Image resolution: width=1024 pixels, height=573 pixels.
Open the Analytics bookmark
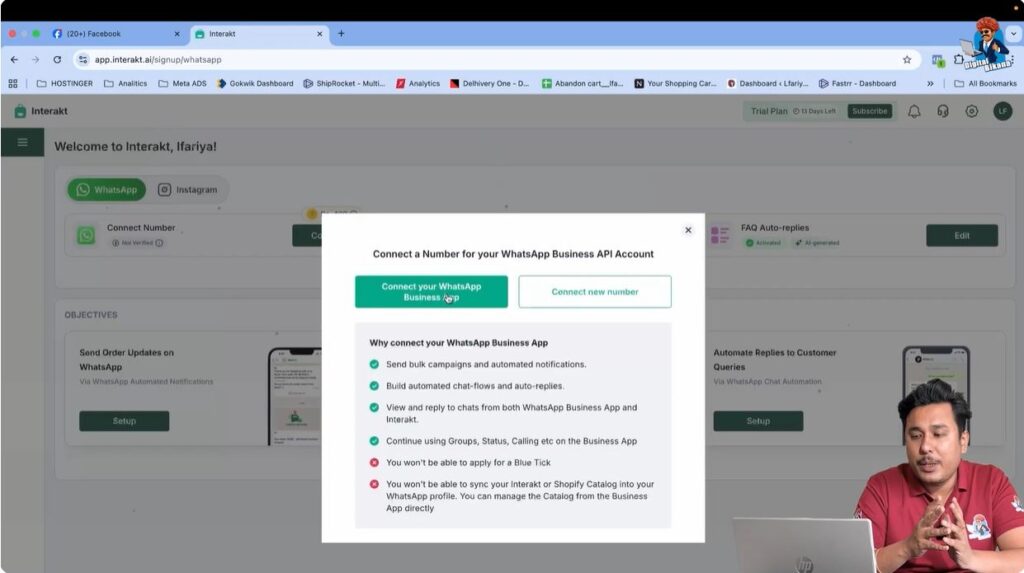pos(418,84)
